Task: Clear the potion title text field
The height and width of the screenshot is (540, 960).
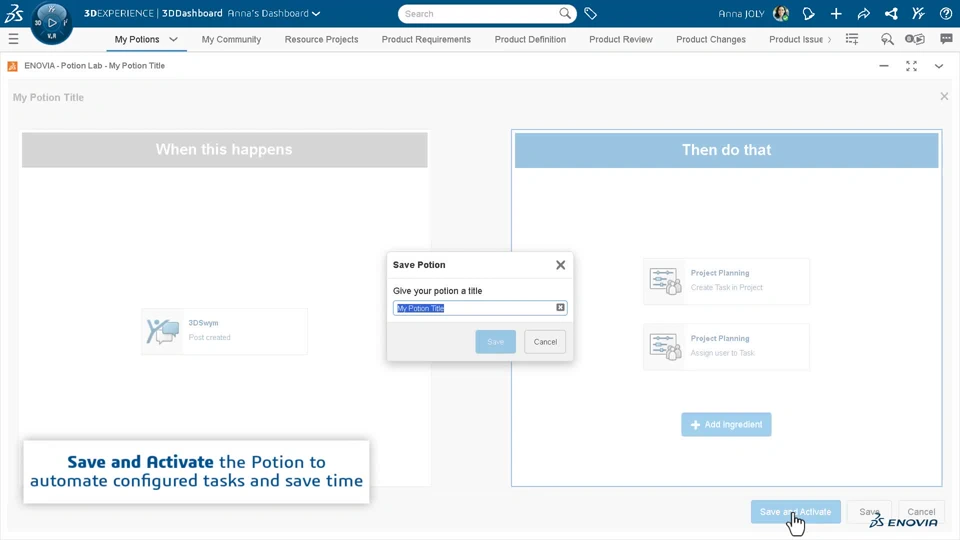Action: tap(560, 307)
